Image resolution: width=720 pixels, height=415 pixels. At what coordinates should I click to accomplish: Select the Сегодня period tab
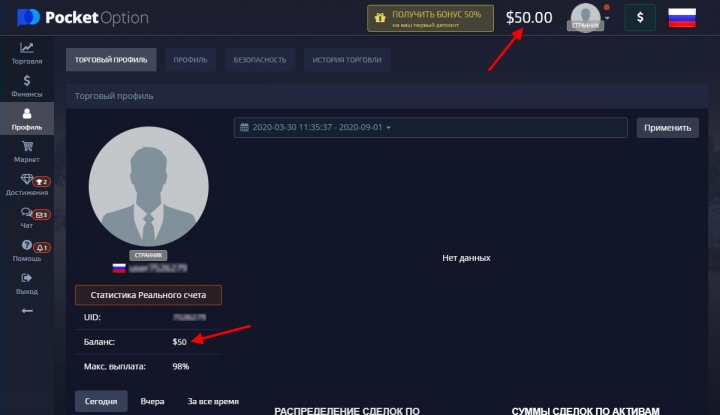tap(101, 401)
